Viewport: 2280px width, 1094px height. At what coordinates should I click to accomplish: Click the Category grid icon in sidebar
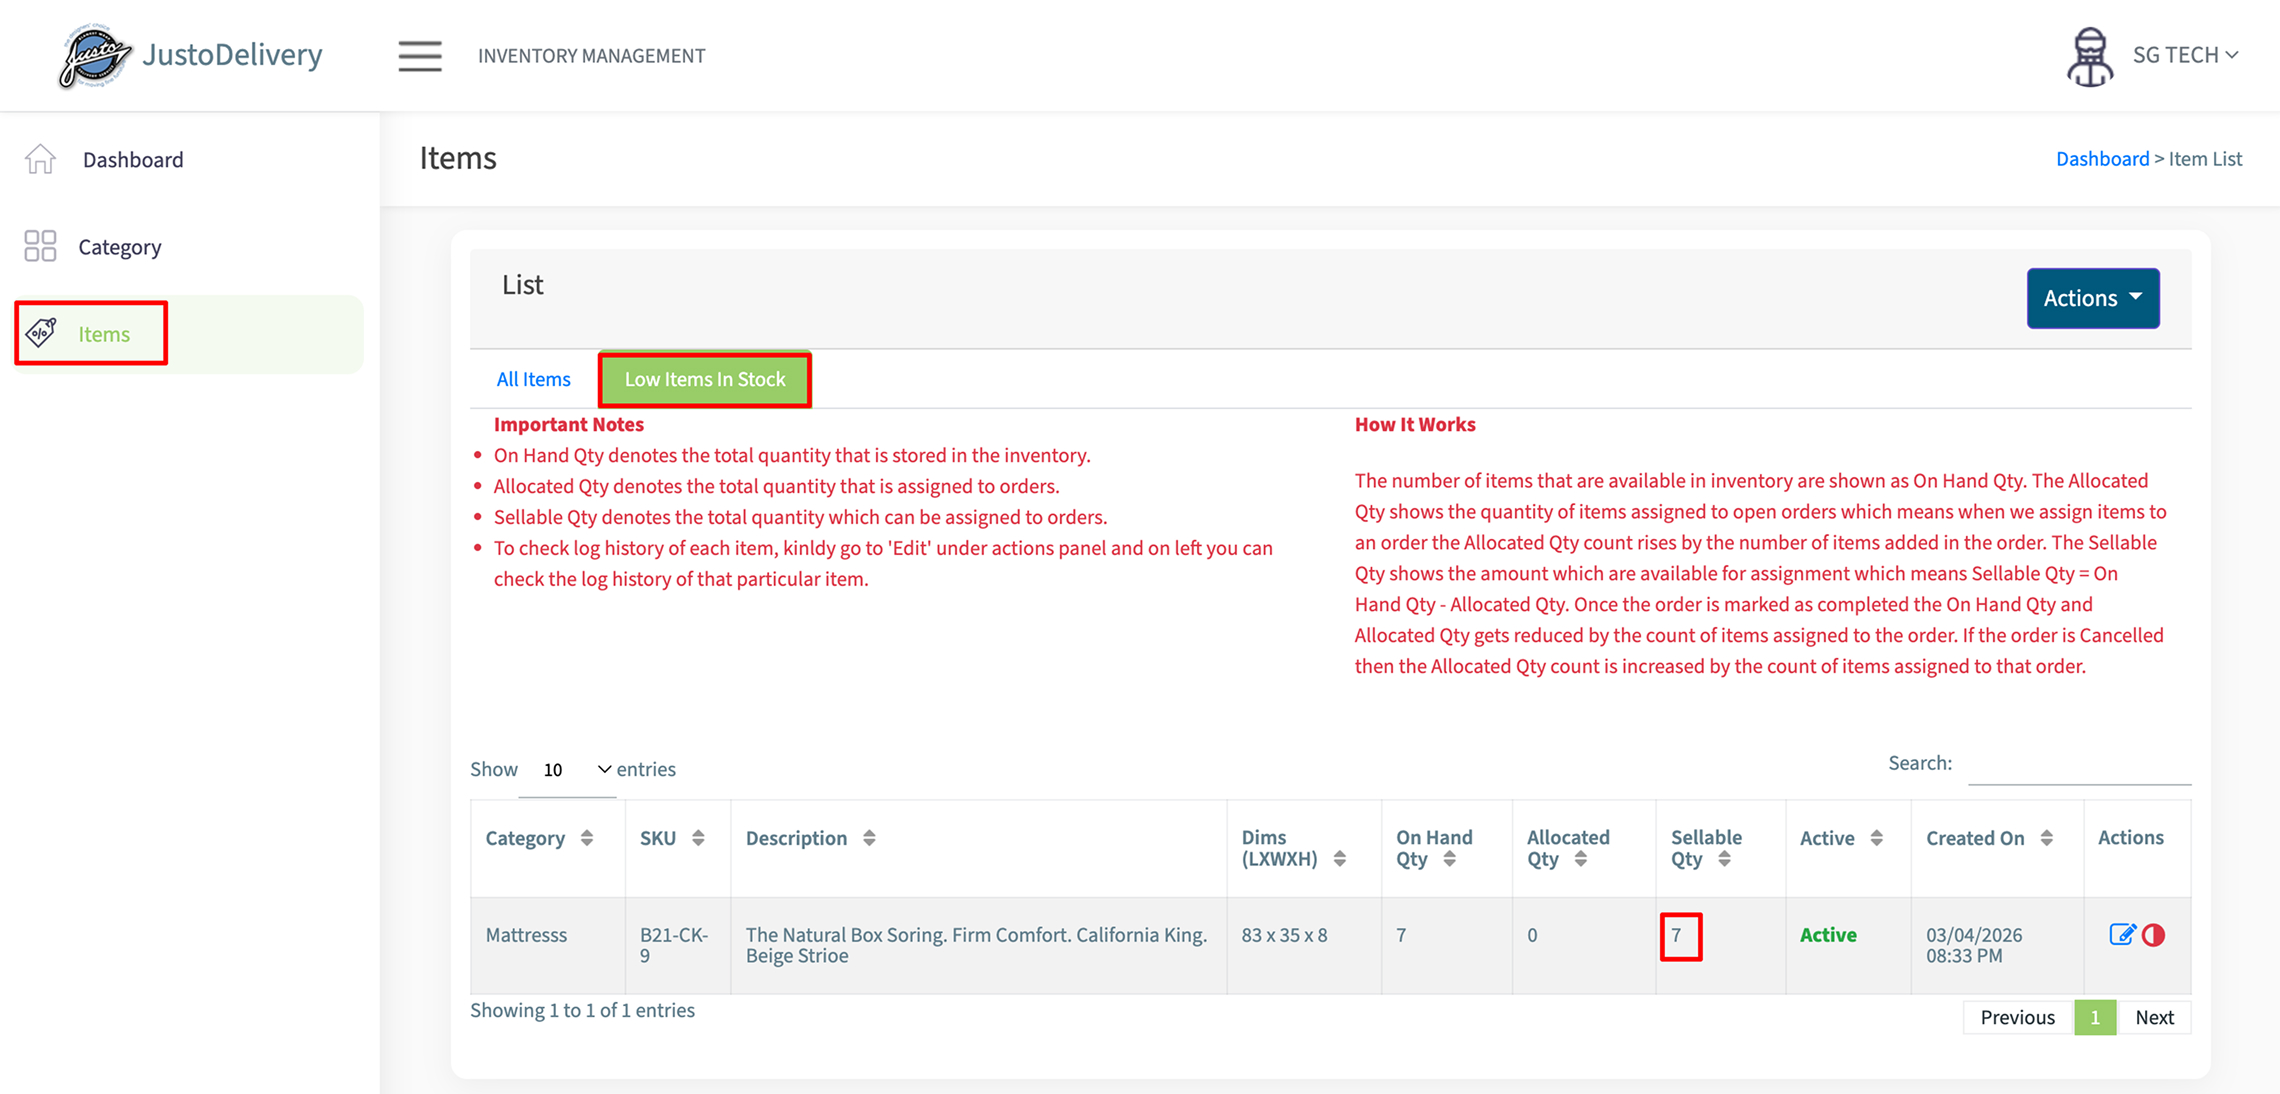click(40, 246)
